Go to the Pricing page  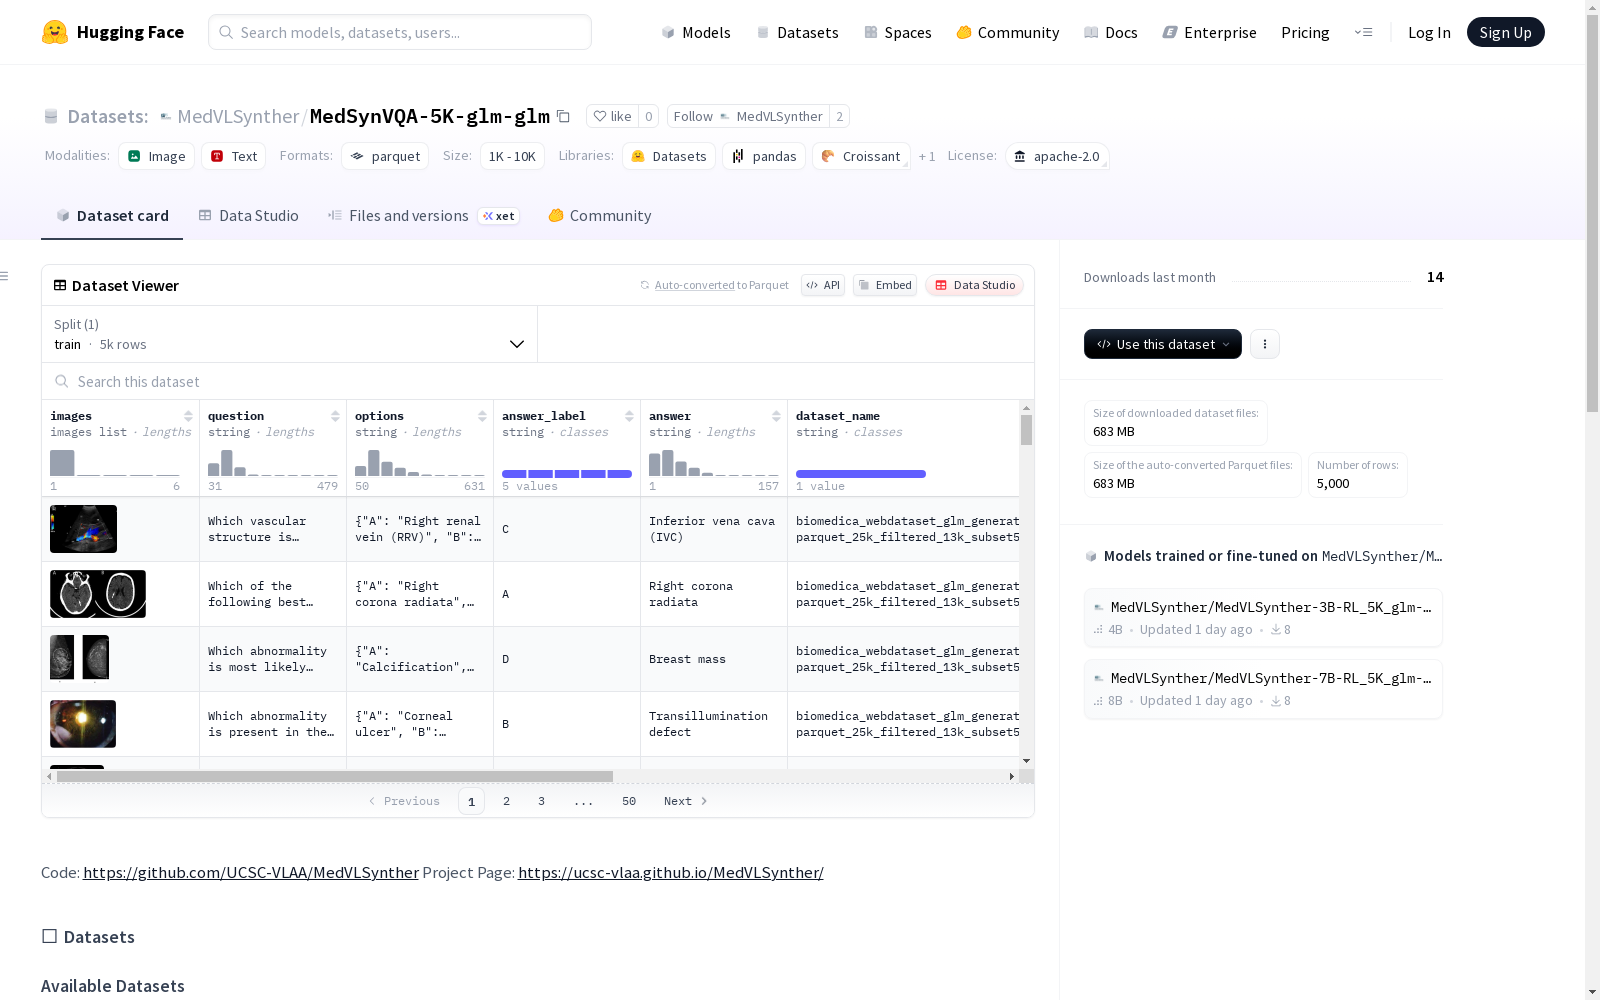(x=1305, y=32)
